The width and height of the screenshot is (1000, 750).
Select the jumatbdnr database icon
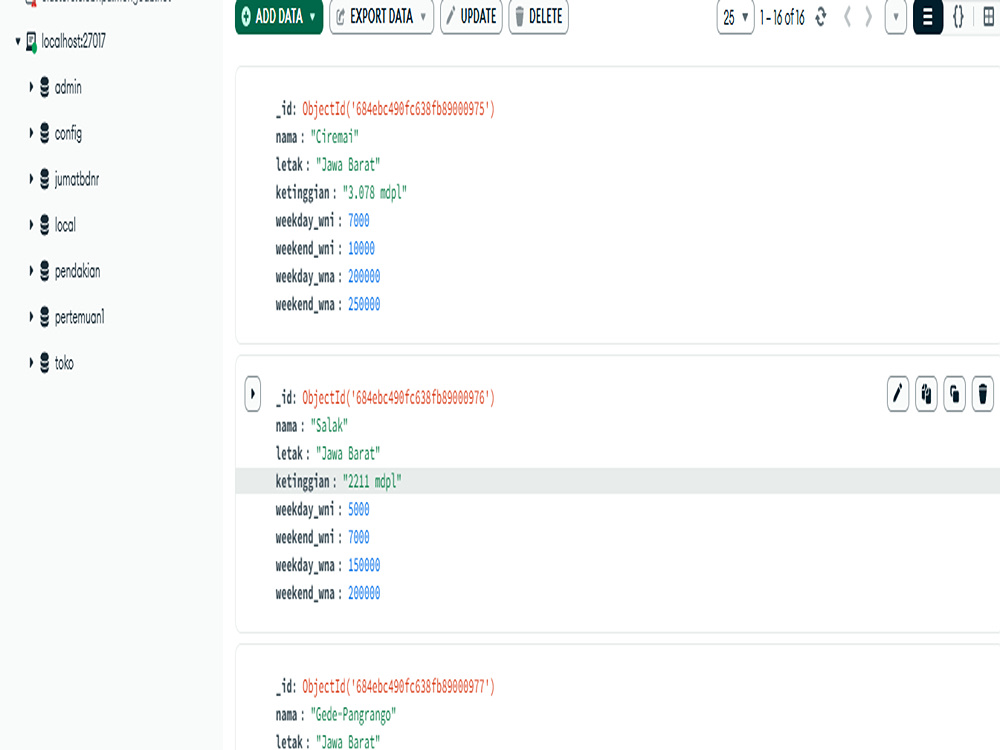tap(45, 179)
